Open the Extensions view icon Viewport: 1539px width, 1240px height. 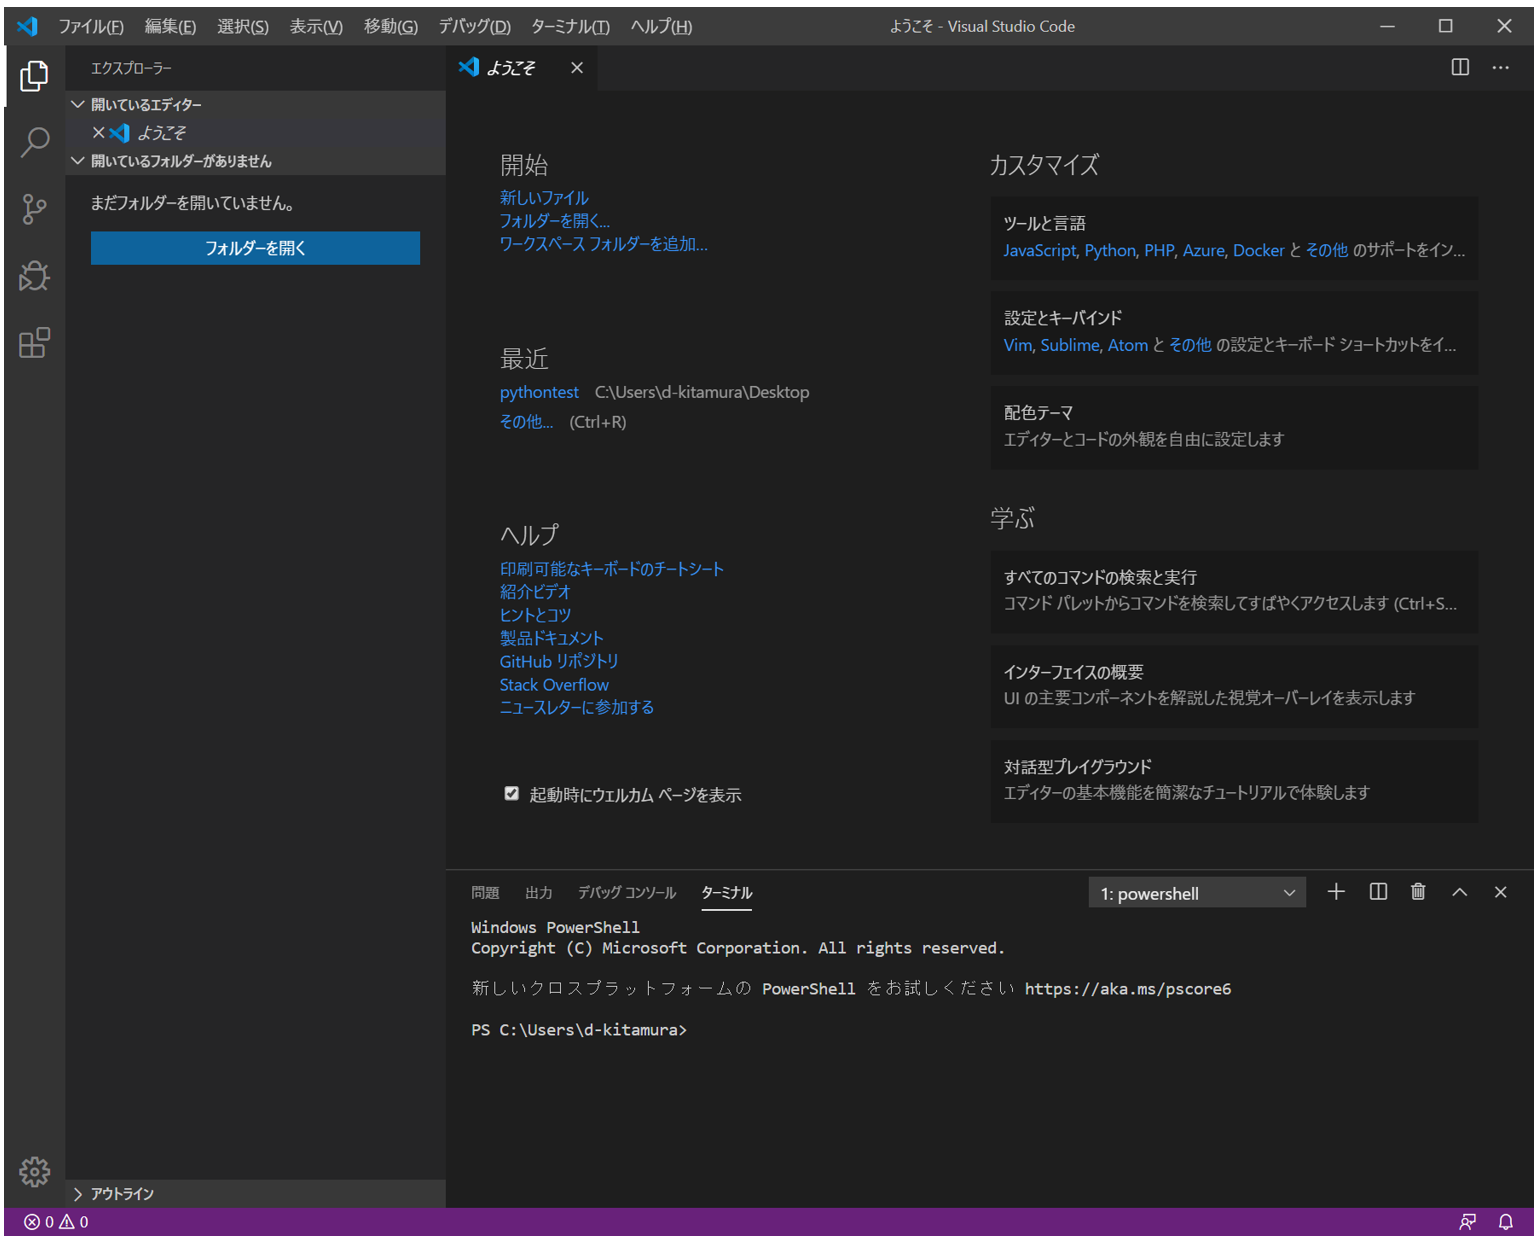(x=34, y=343)
